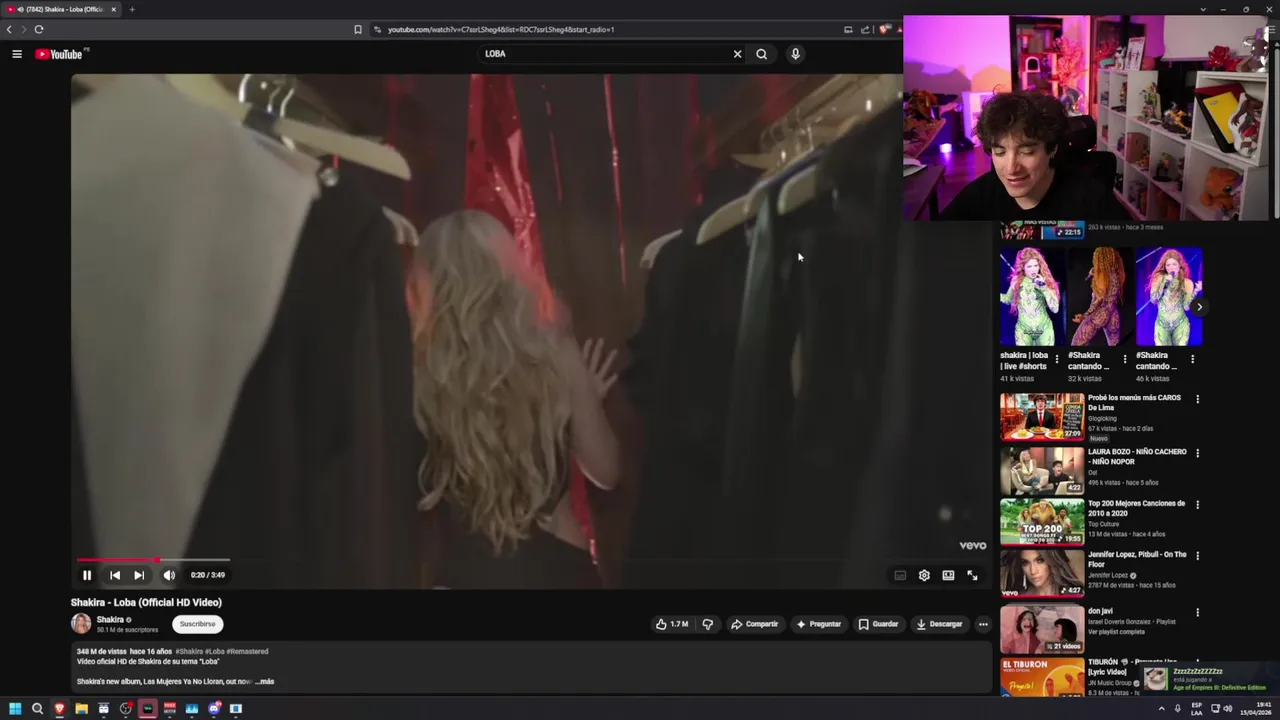This screenshot has height=720, width=1280.
Task: Open the 'don javi' playlist thumbnail
Action: [1042, 628]
